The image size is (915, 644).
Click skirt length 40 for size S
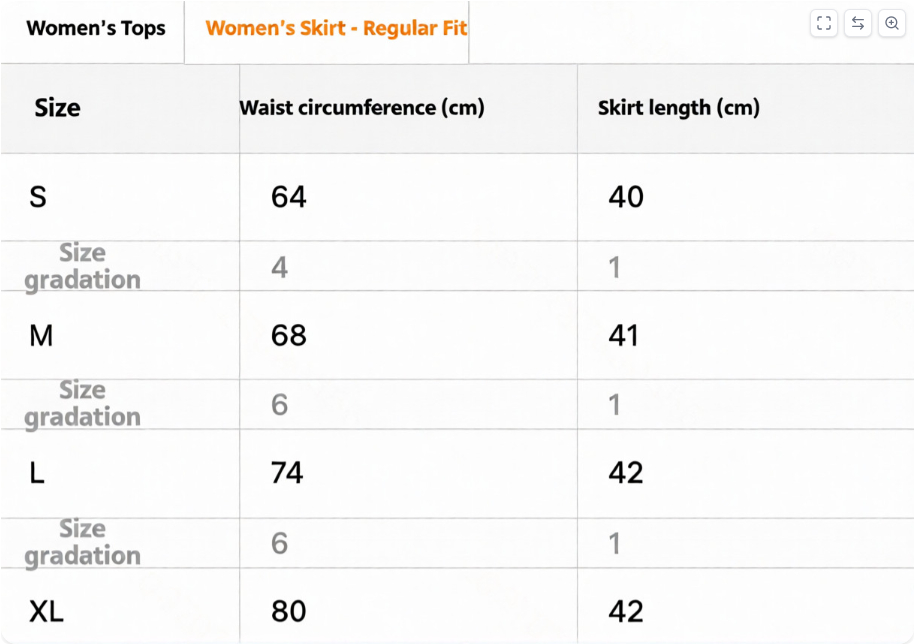[x=626, y=197]
